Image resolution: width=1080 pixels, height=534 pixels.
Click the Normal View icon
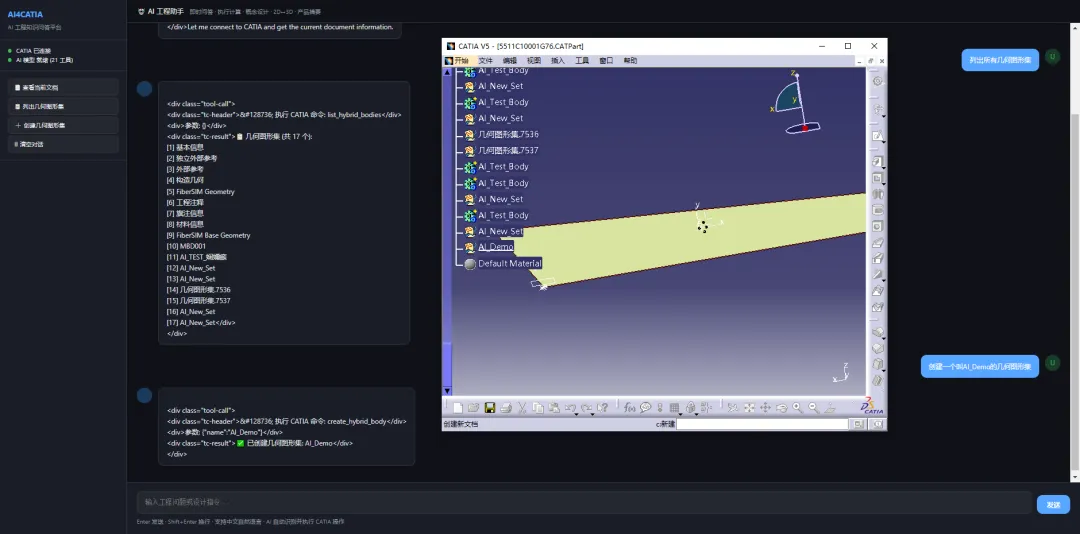(829, 408)
